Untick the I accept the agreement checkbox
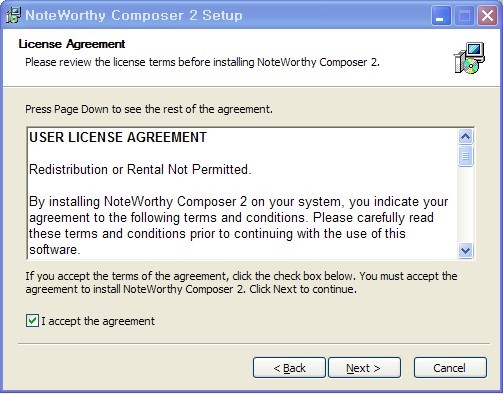 32,321
